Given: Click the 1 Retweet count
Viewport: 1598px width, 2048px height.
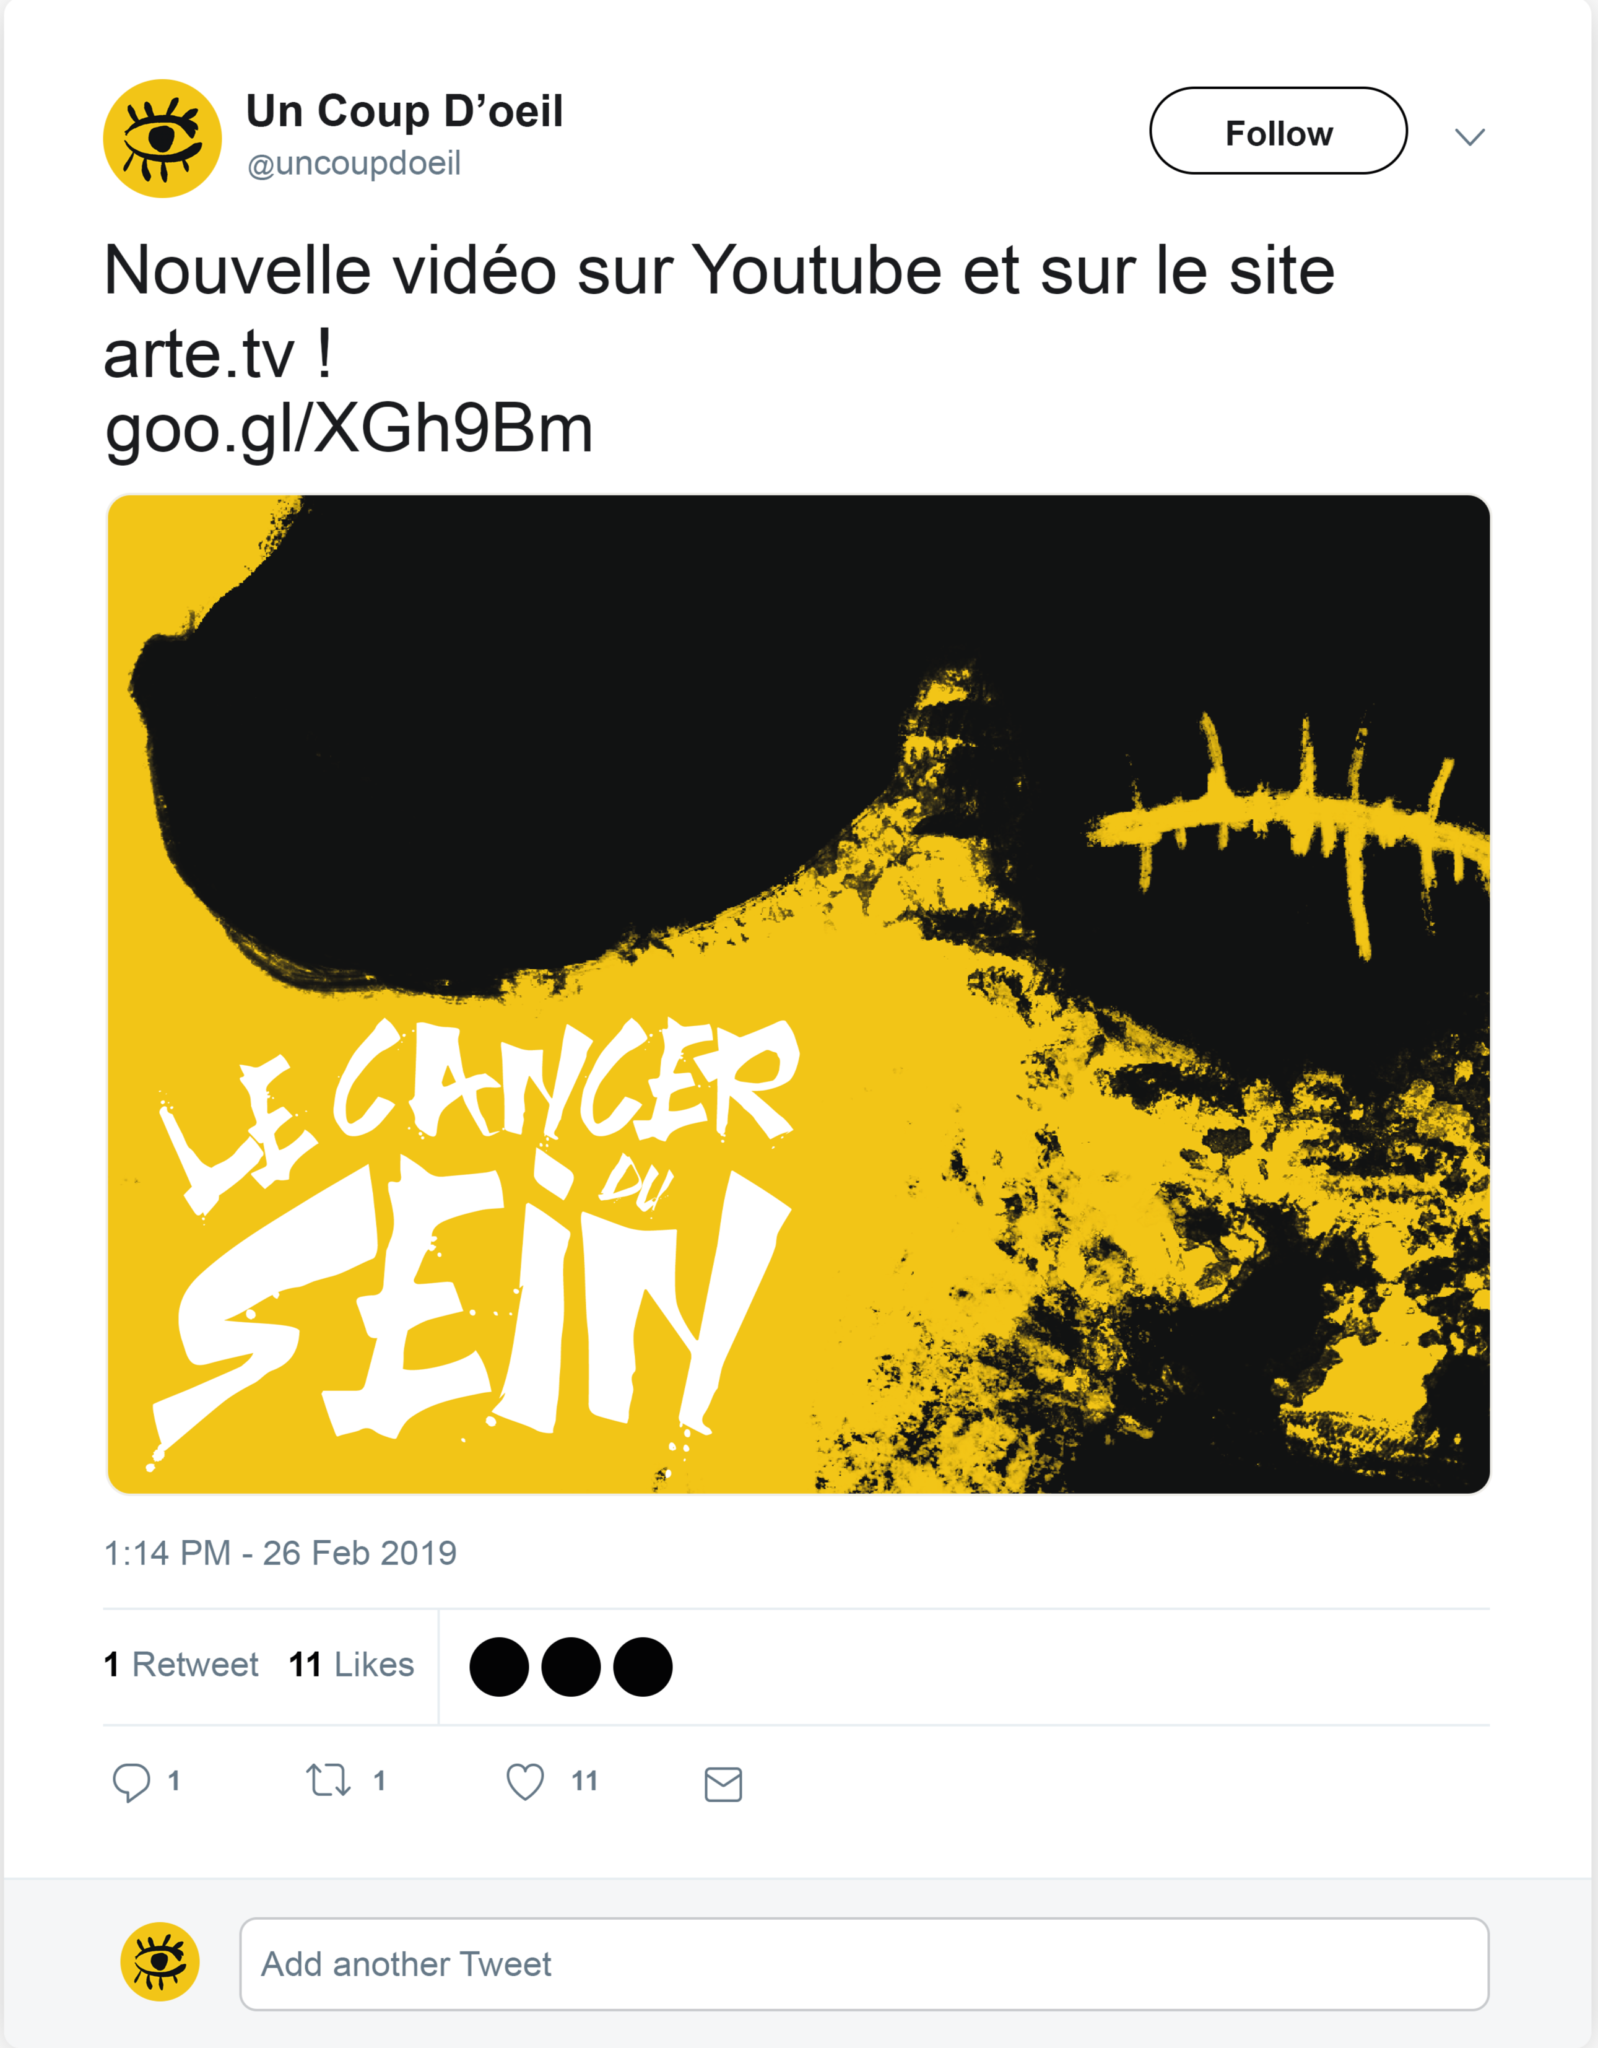Looking at the screenshot, I should tap(181, 1664).
